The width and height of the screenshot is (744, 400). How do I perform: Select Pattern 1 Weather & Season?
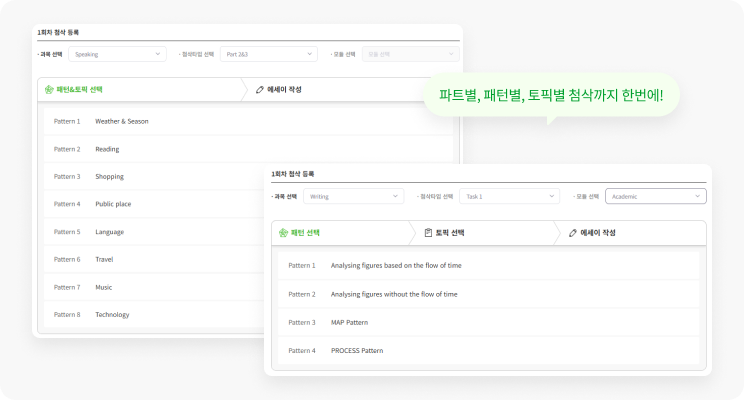pos(248,121)
